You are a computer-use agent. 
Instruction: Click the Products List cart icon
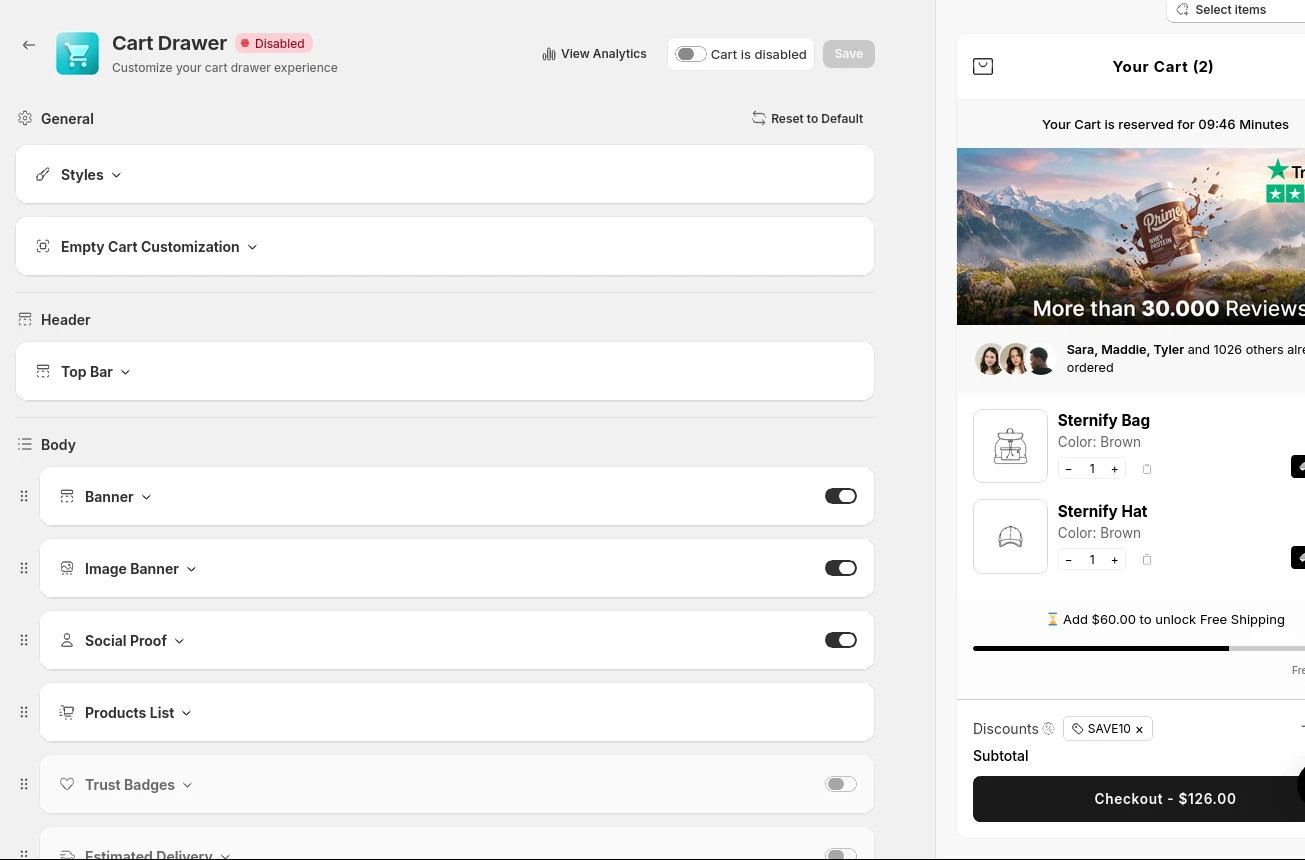(67, 713)
